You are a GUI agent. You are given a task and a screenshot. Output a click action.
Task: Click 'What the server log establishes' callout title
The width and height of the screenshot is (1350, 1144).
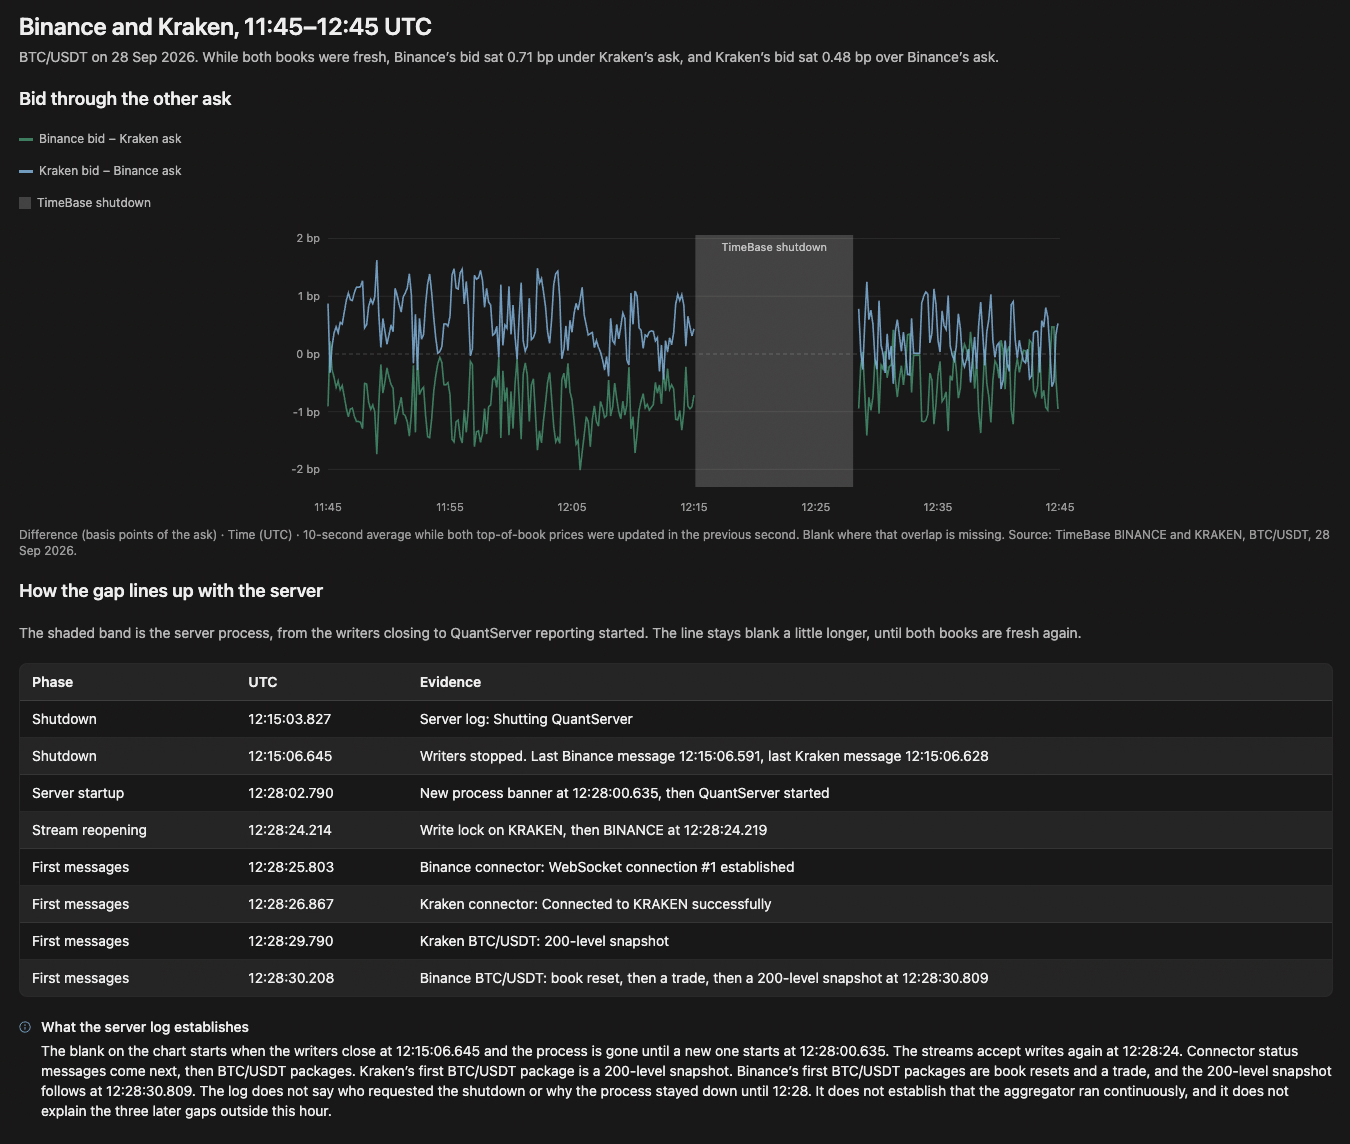pos(145,1027)
